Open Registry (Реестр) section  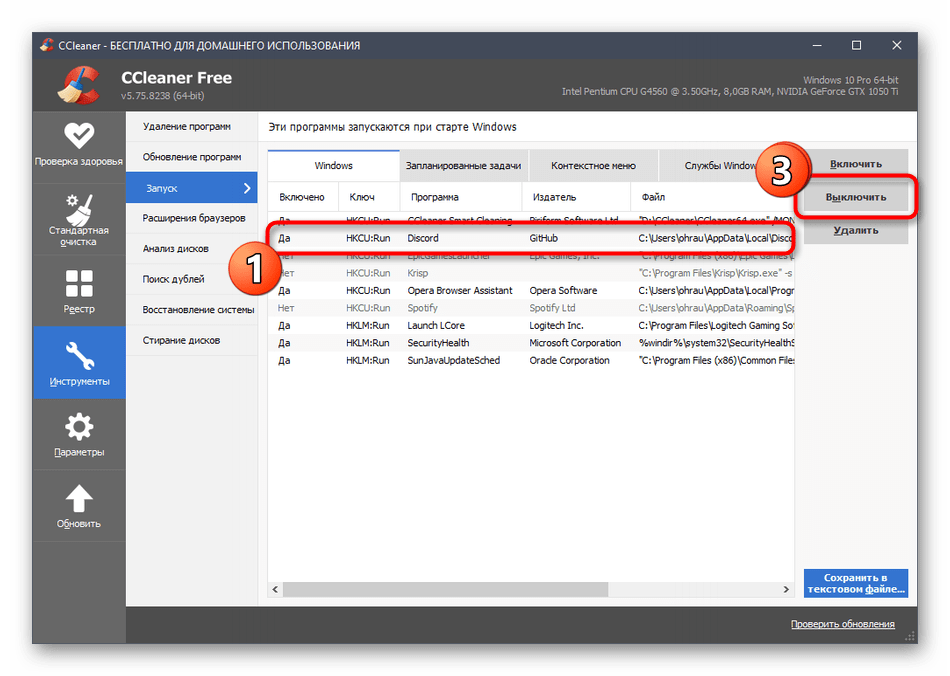79,291
